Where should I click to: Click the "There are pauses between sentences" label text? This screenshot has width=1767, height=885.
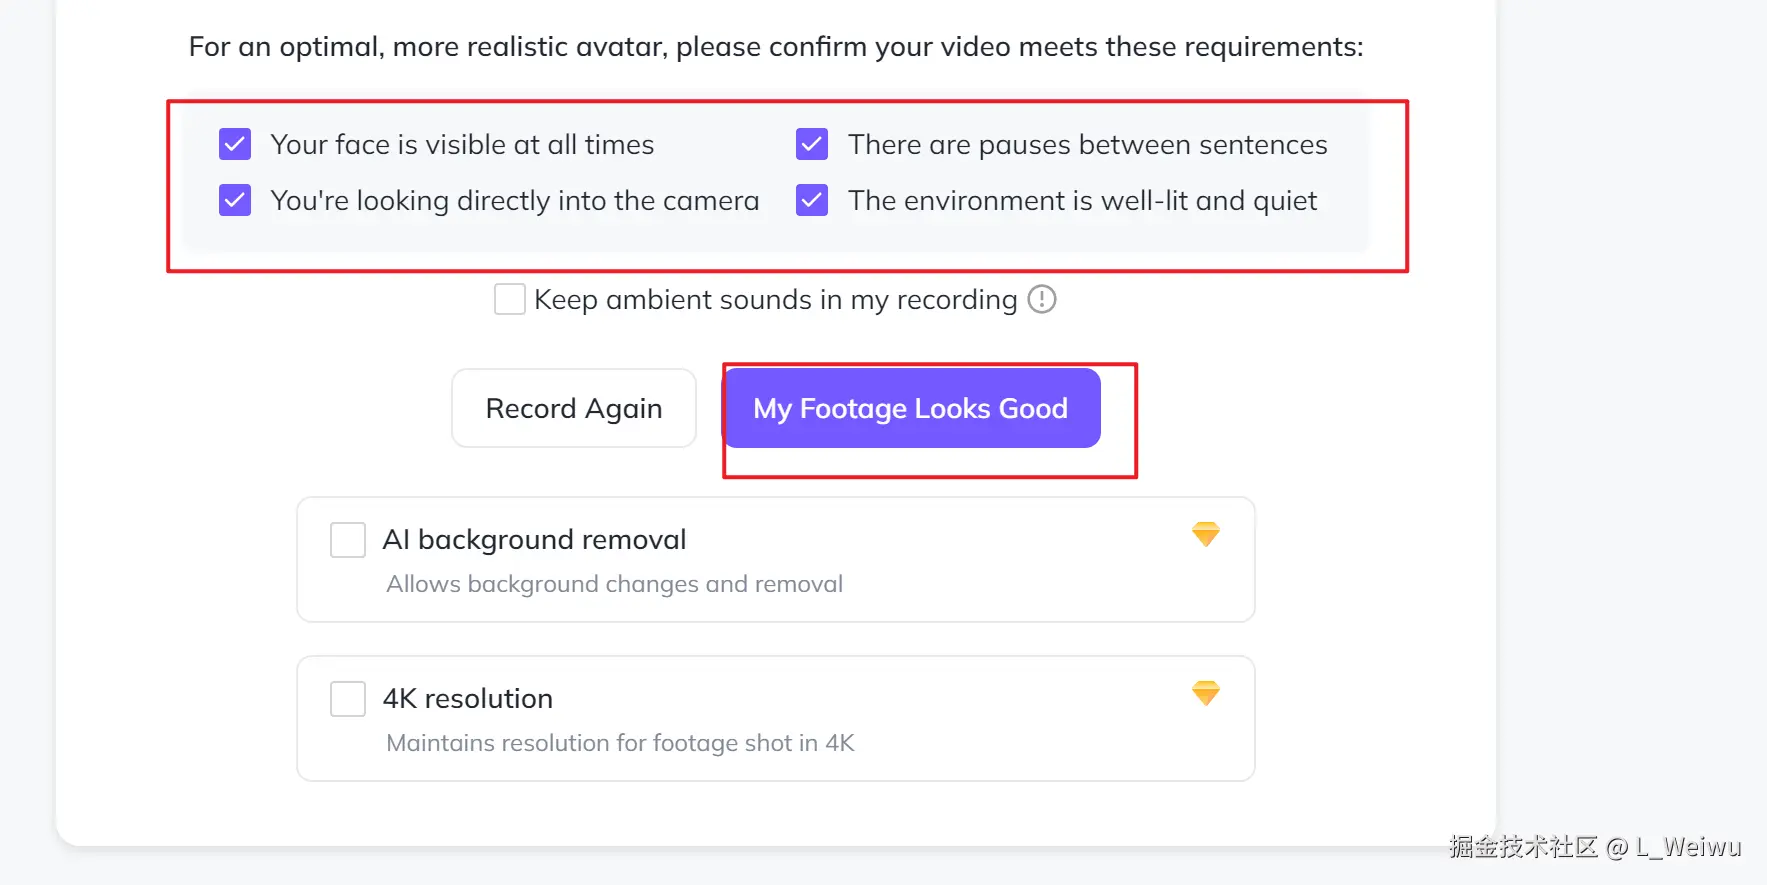pos(1087,145)
